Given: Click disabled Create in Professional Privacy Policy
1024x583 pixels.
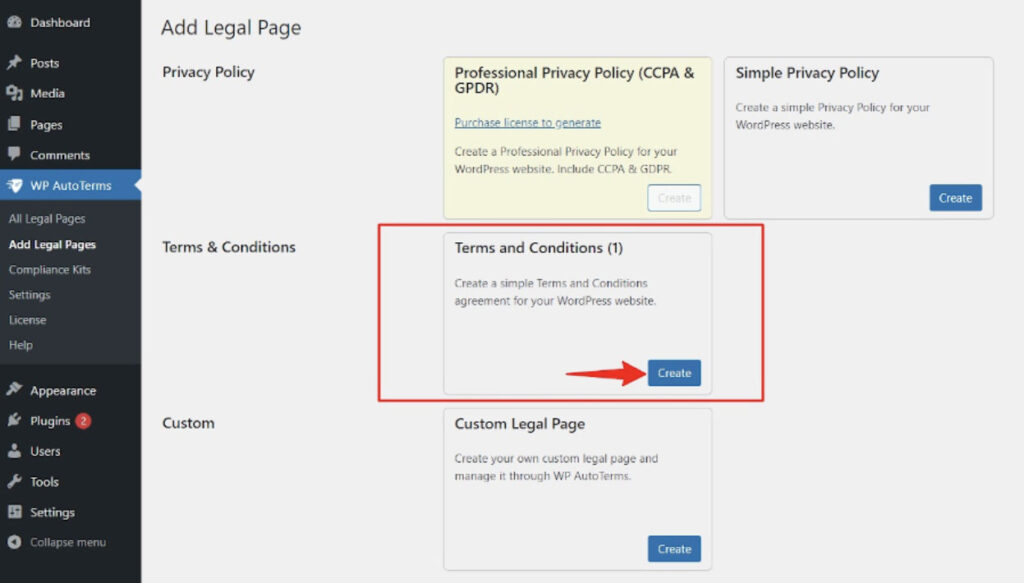Looking at the screenshot, I should 674,198.
